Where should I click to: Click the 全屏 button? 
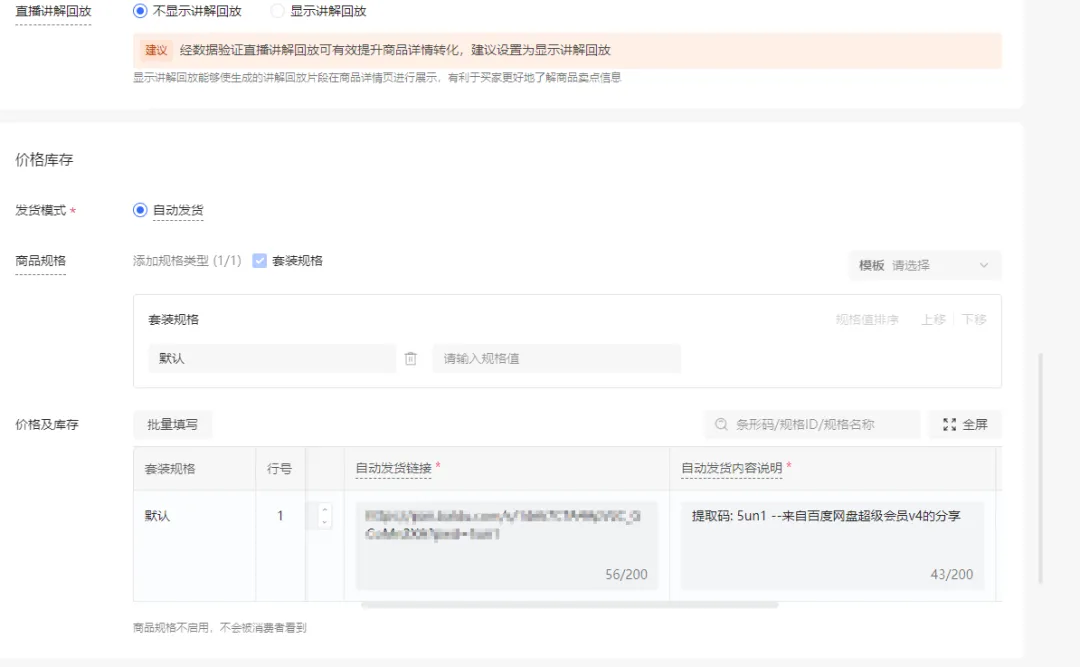(964, 424)
